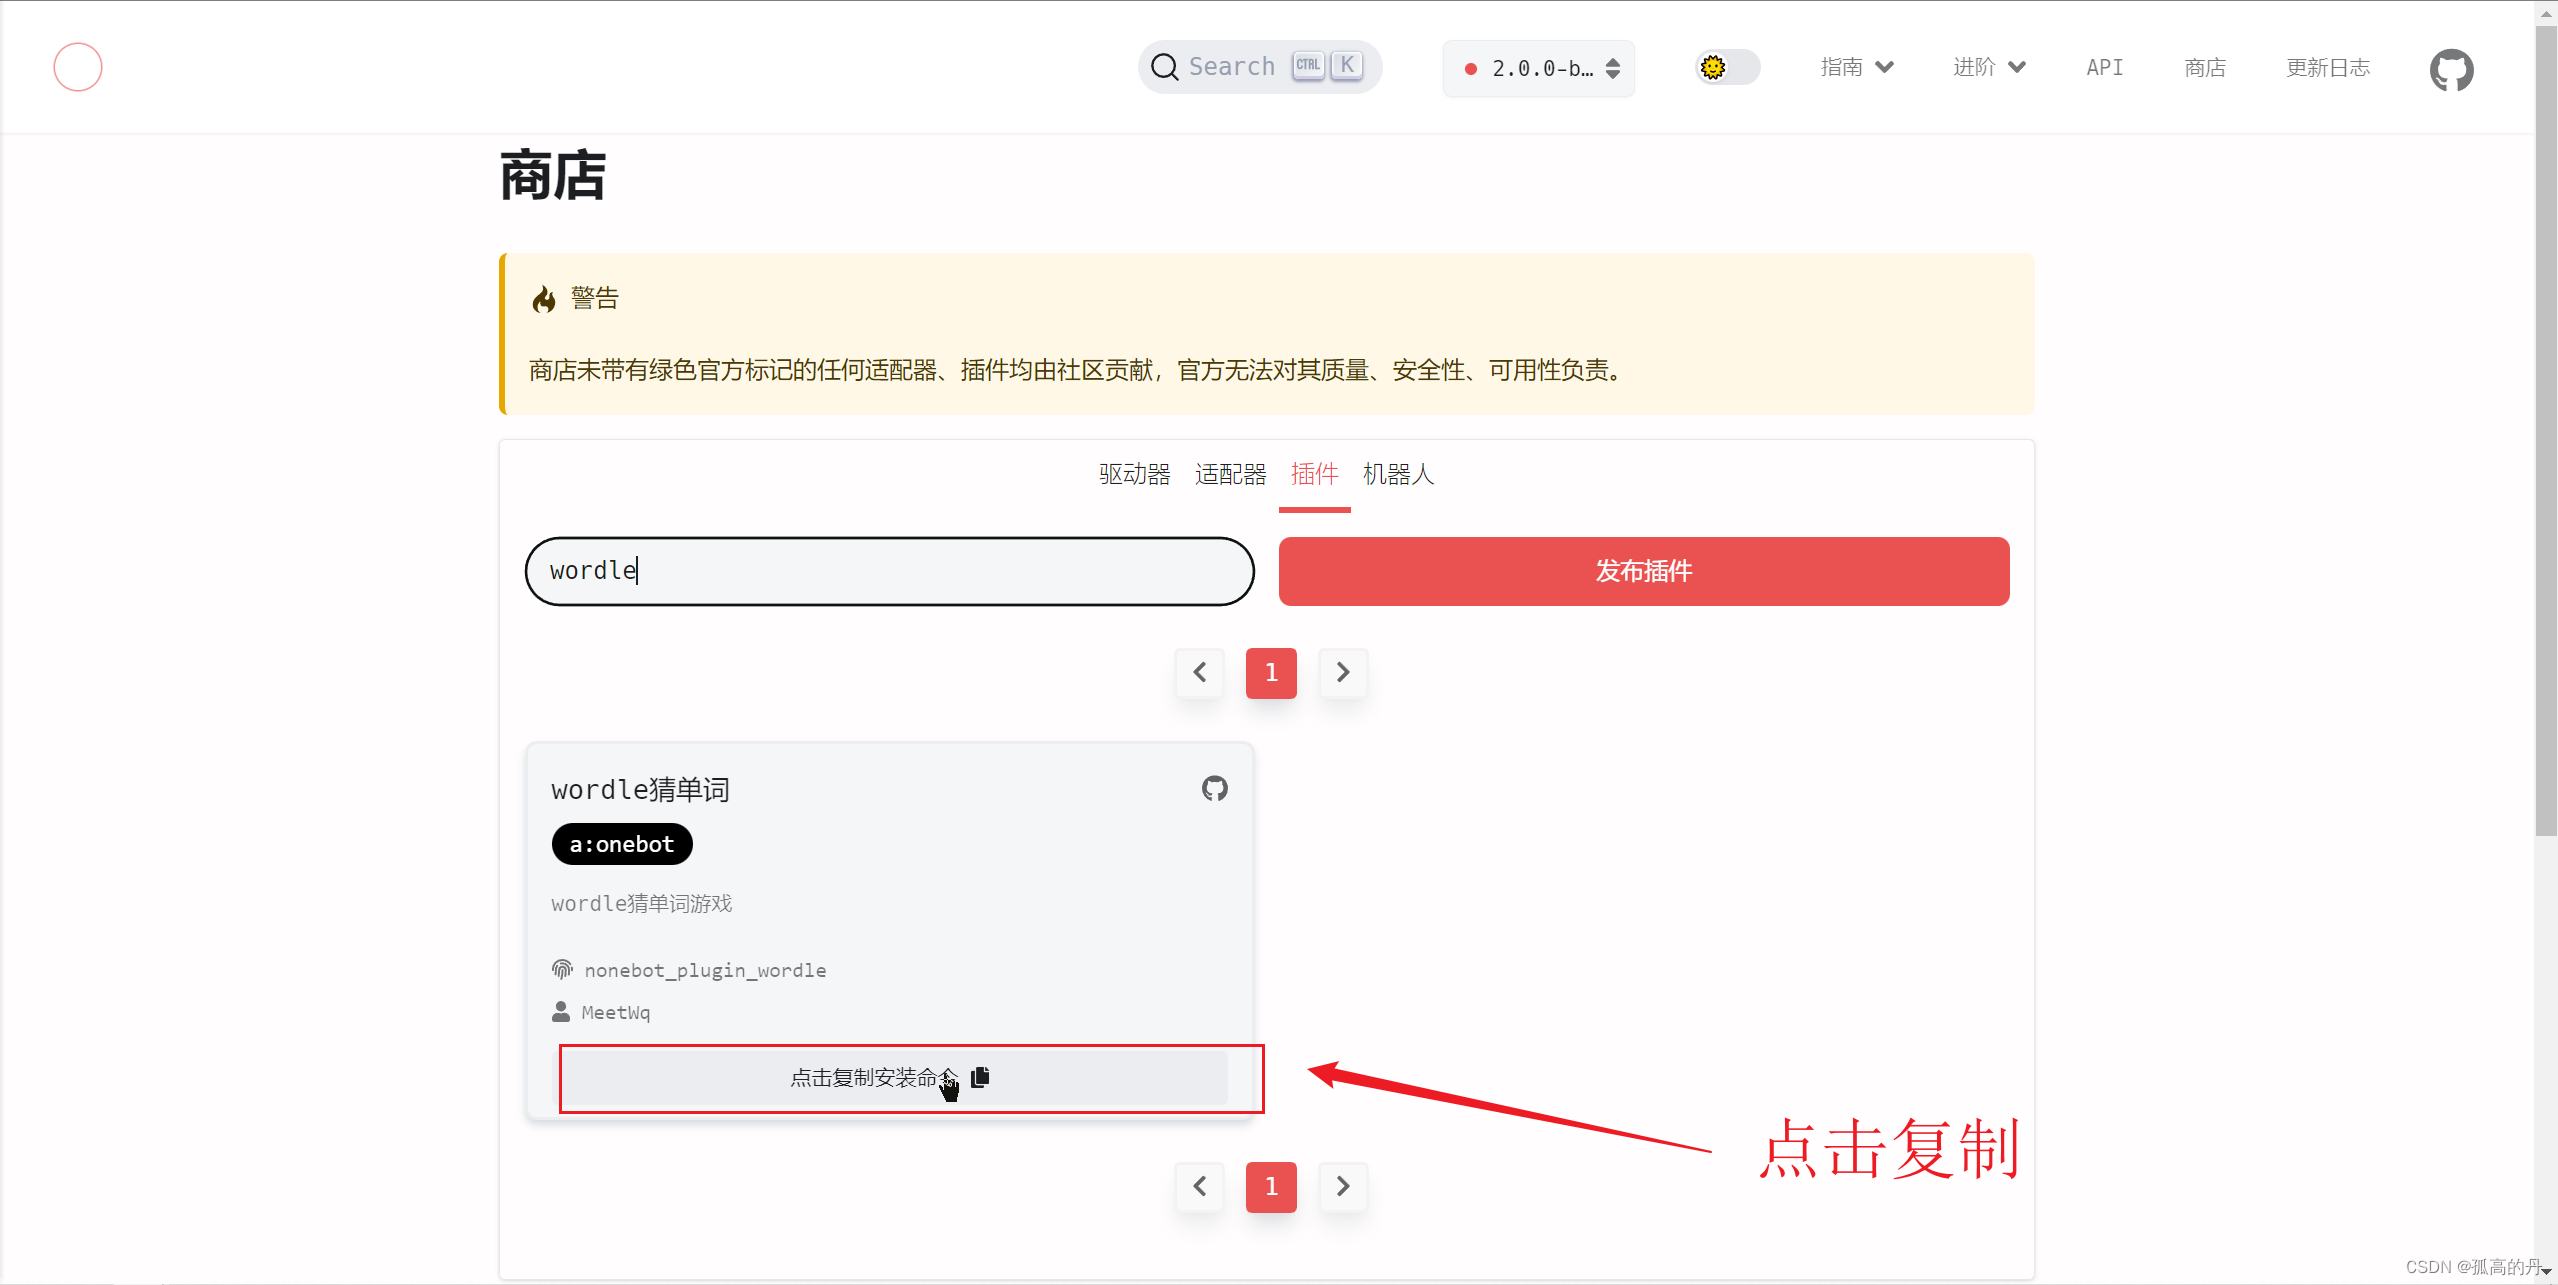Open the 更新日志 page
2558x1285 pixels.
click(x=2328, y=67)
